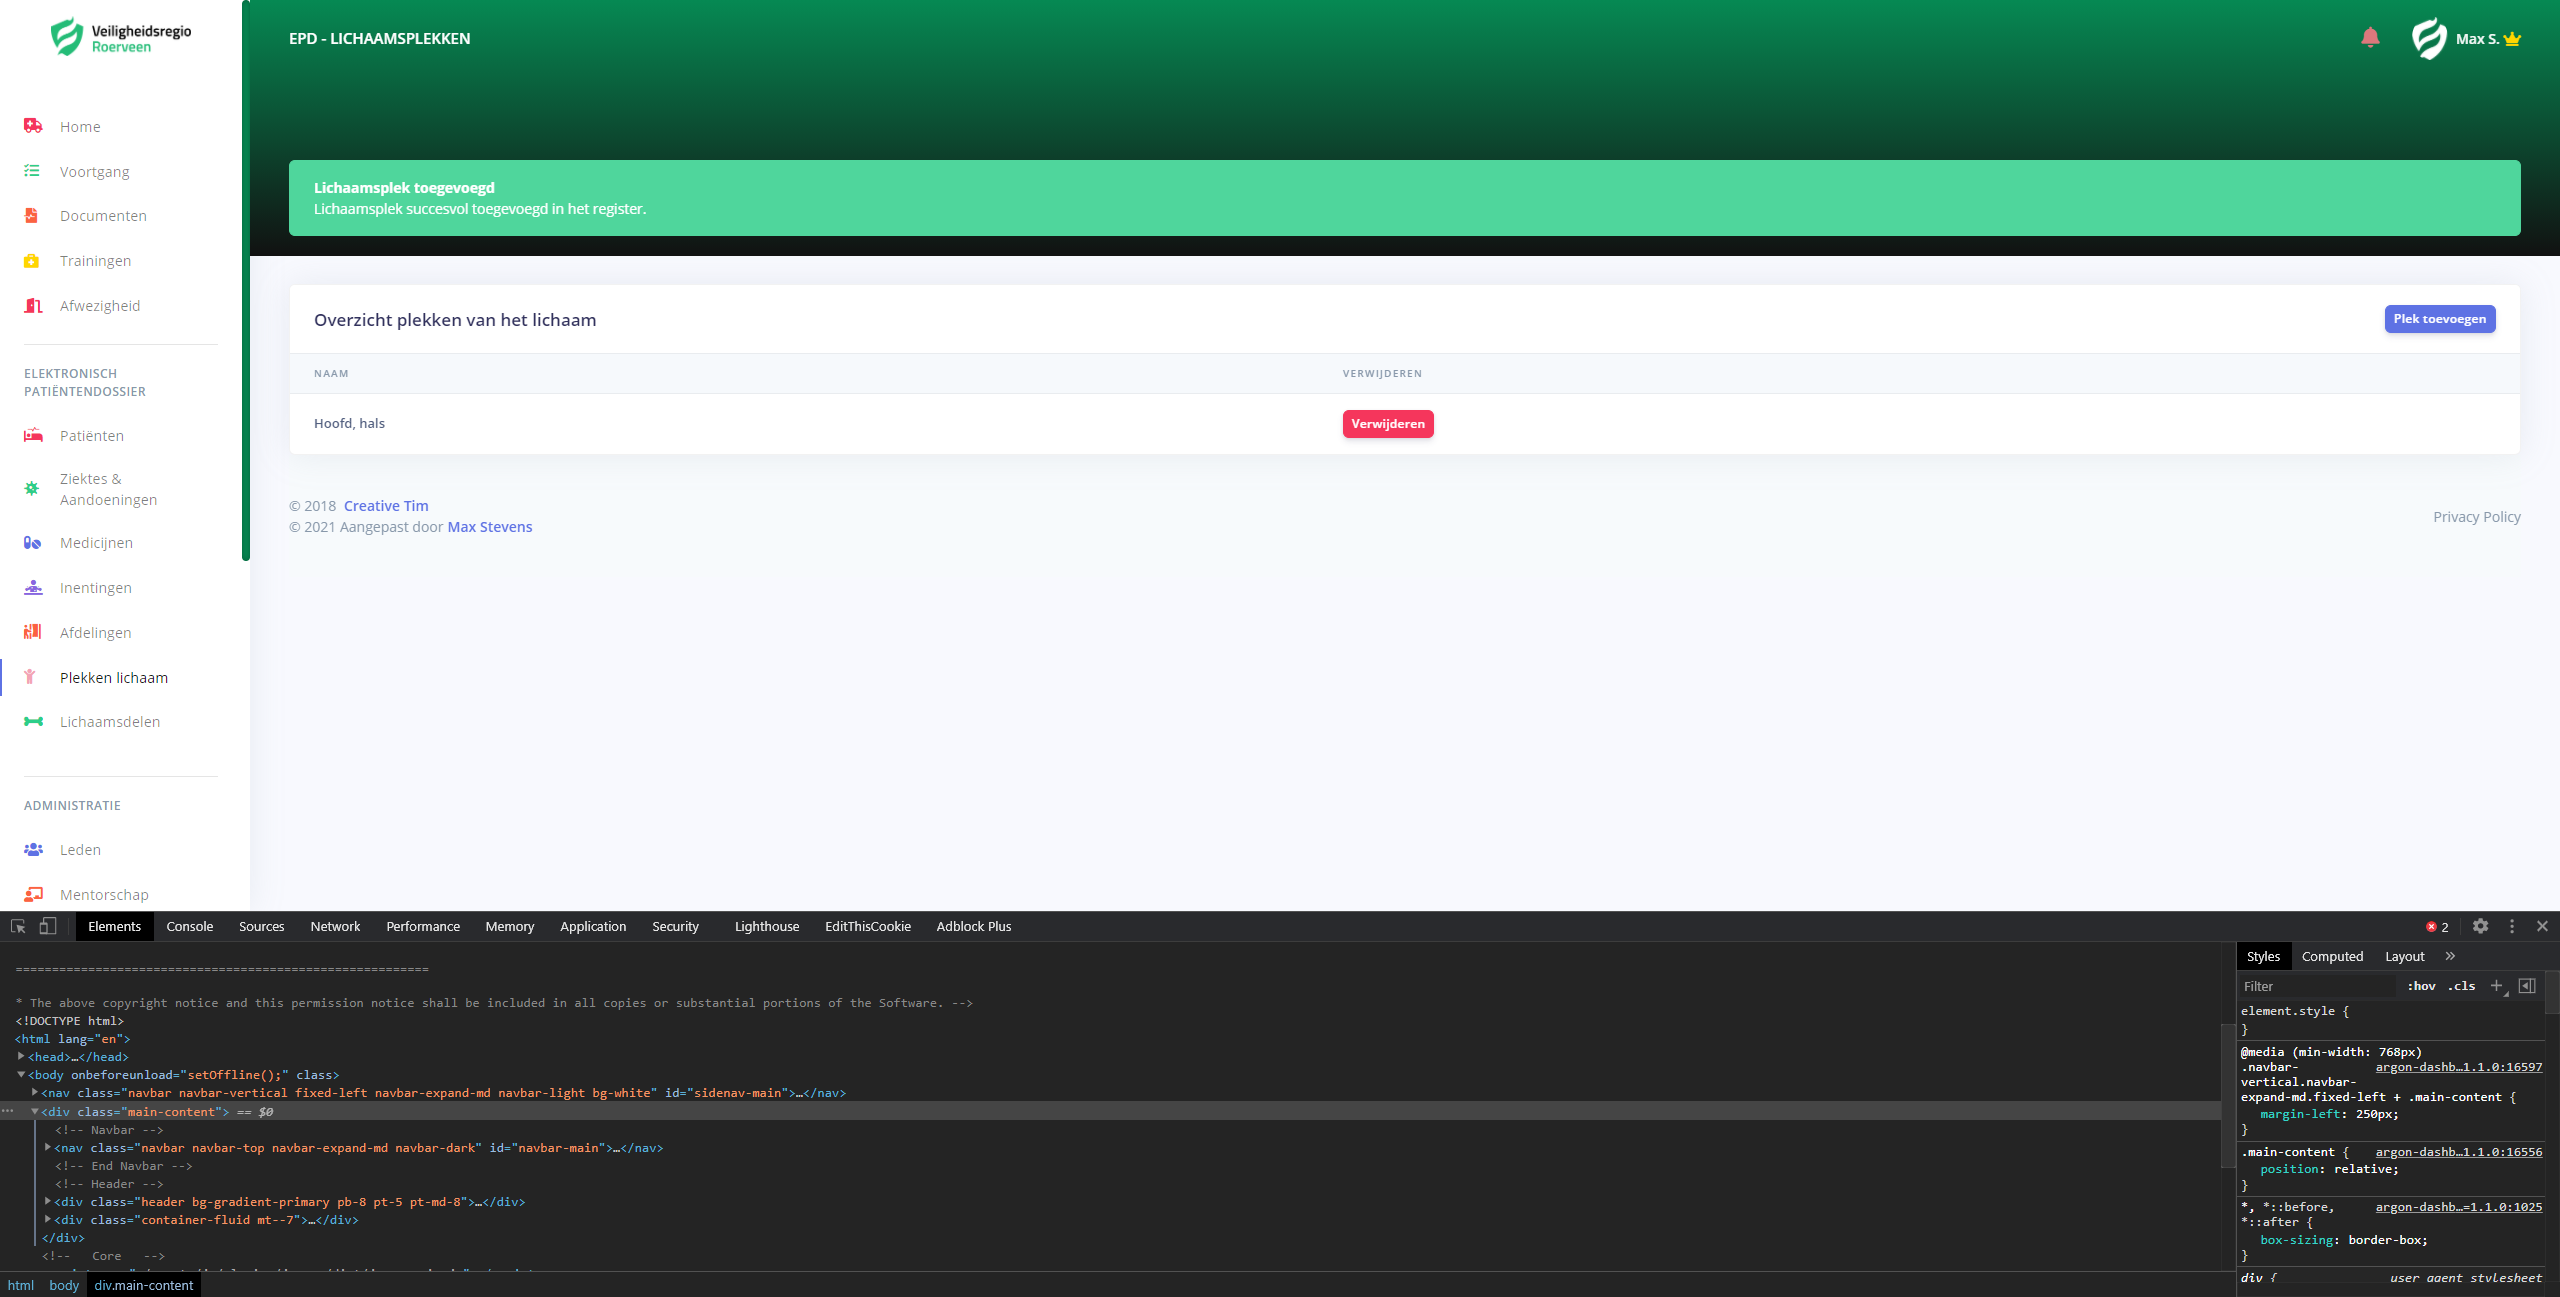Click the Patiënten bed icon
The width and height of the screenshot is (2560, 1297).
[33, 436]
